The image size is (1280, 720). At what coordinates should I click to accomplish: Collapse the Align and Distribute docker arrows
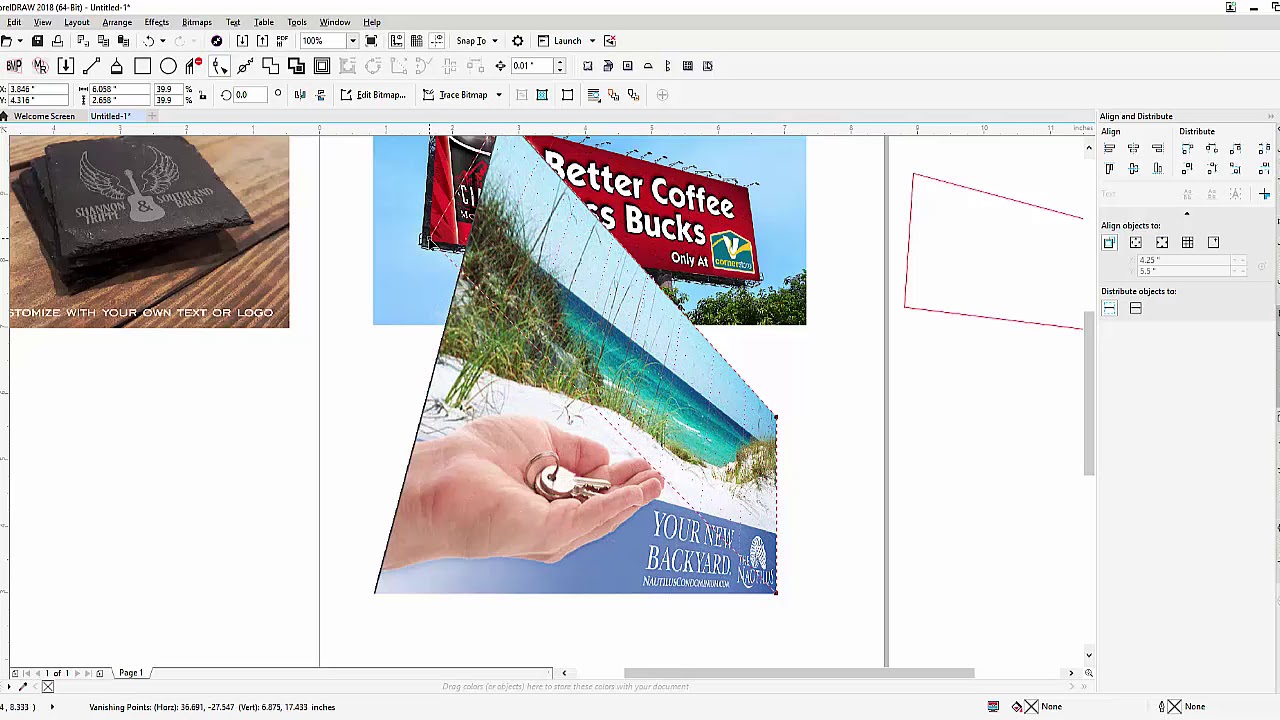coord(1271,116)
